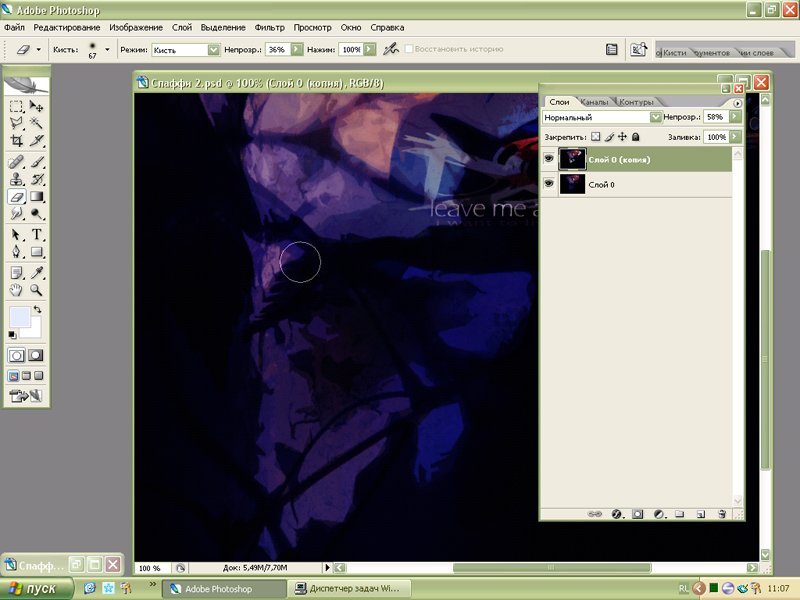Open the blend mode Нормальный dropdown
800x600 pixels.
pos(655,118)
